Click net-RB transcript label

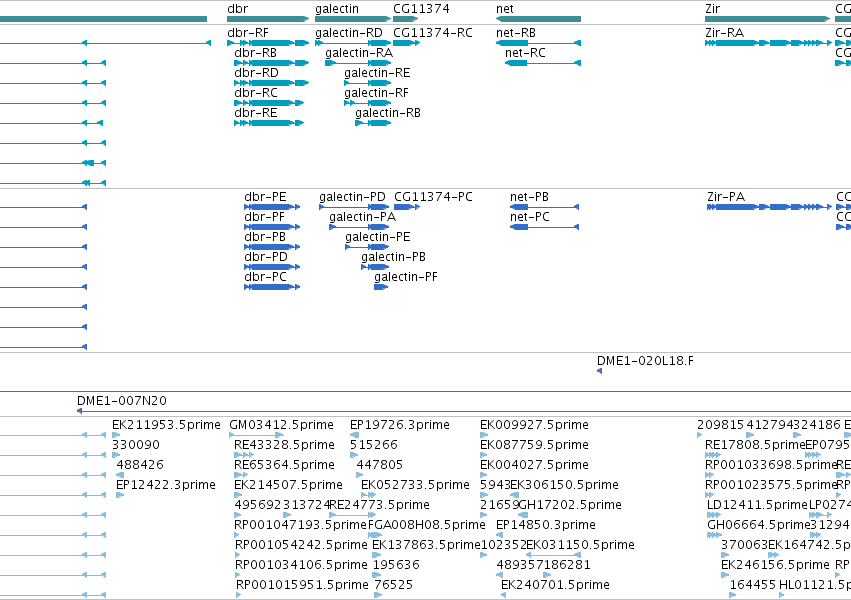pos(516,33)
